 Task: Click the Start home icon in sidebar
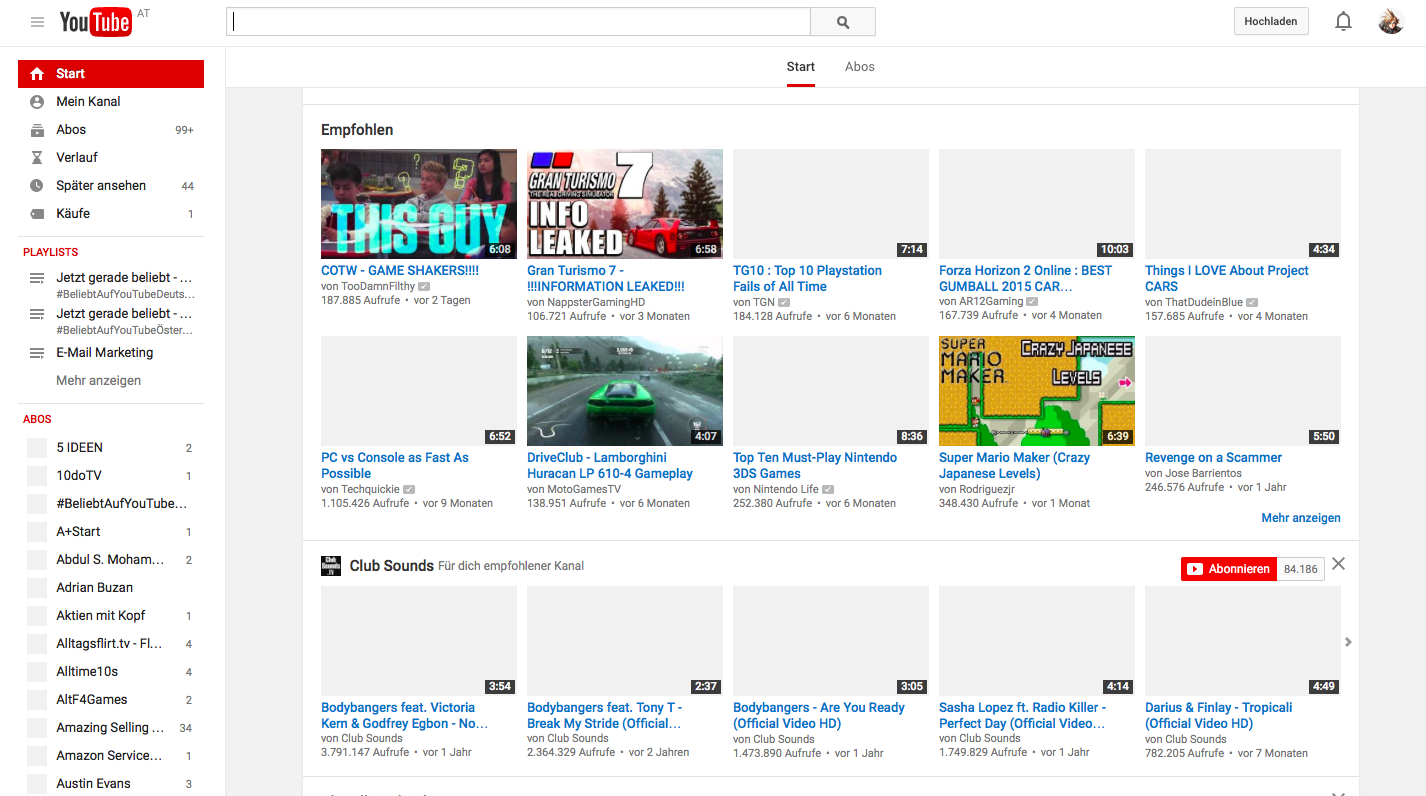click(x=37, y=74)
